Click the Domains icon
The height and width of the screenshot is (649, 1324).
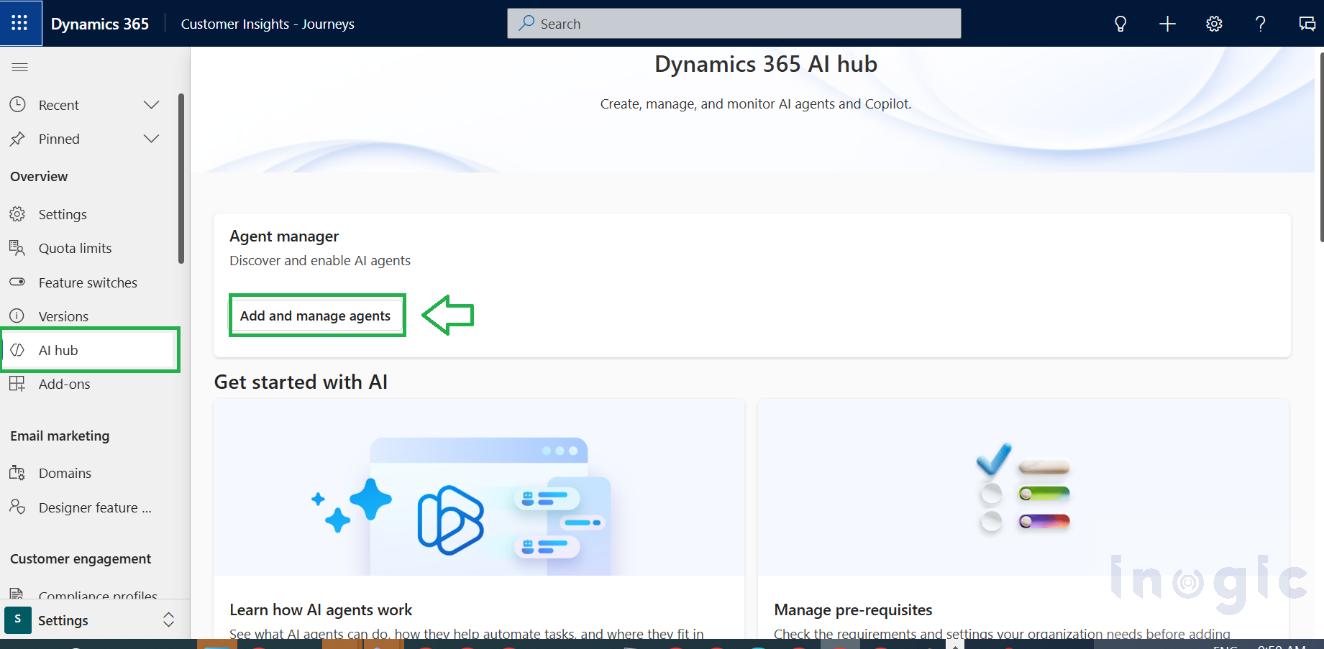(17, 473)
